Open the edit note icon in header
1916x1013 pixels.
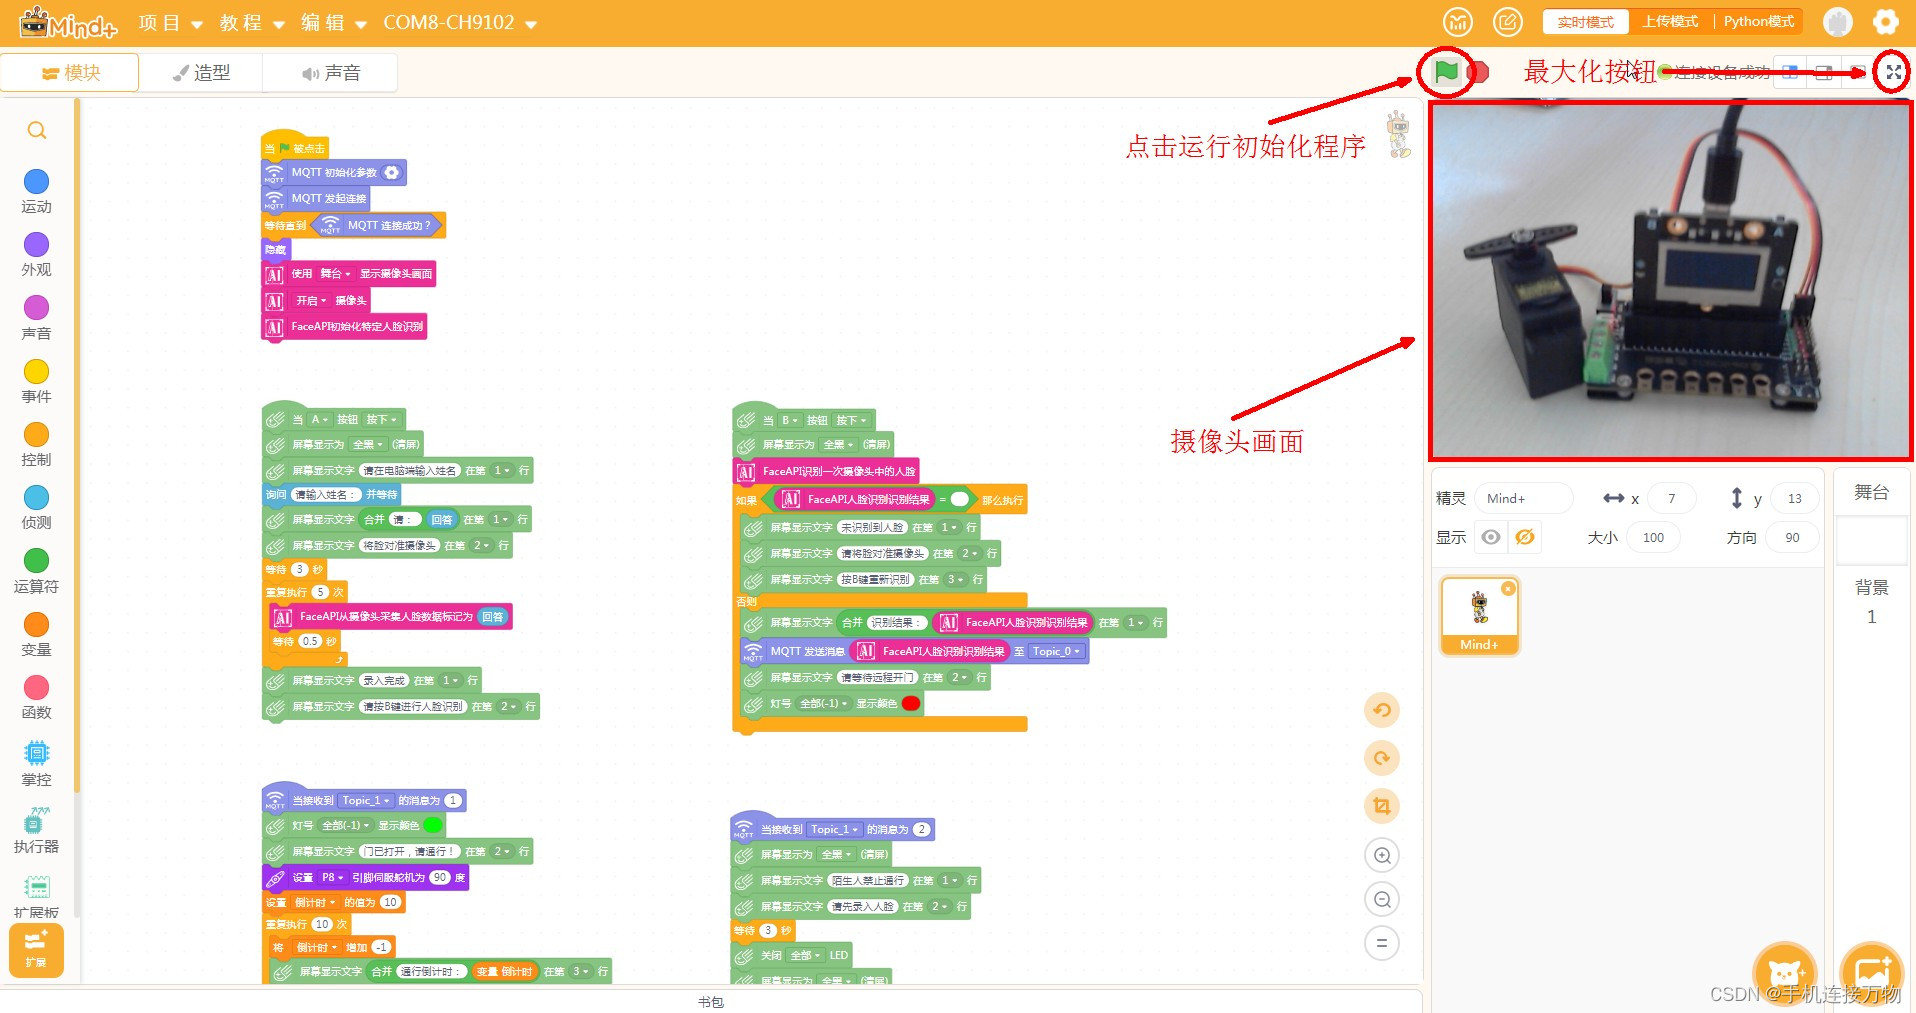click(x=1507, y=22)
